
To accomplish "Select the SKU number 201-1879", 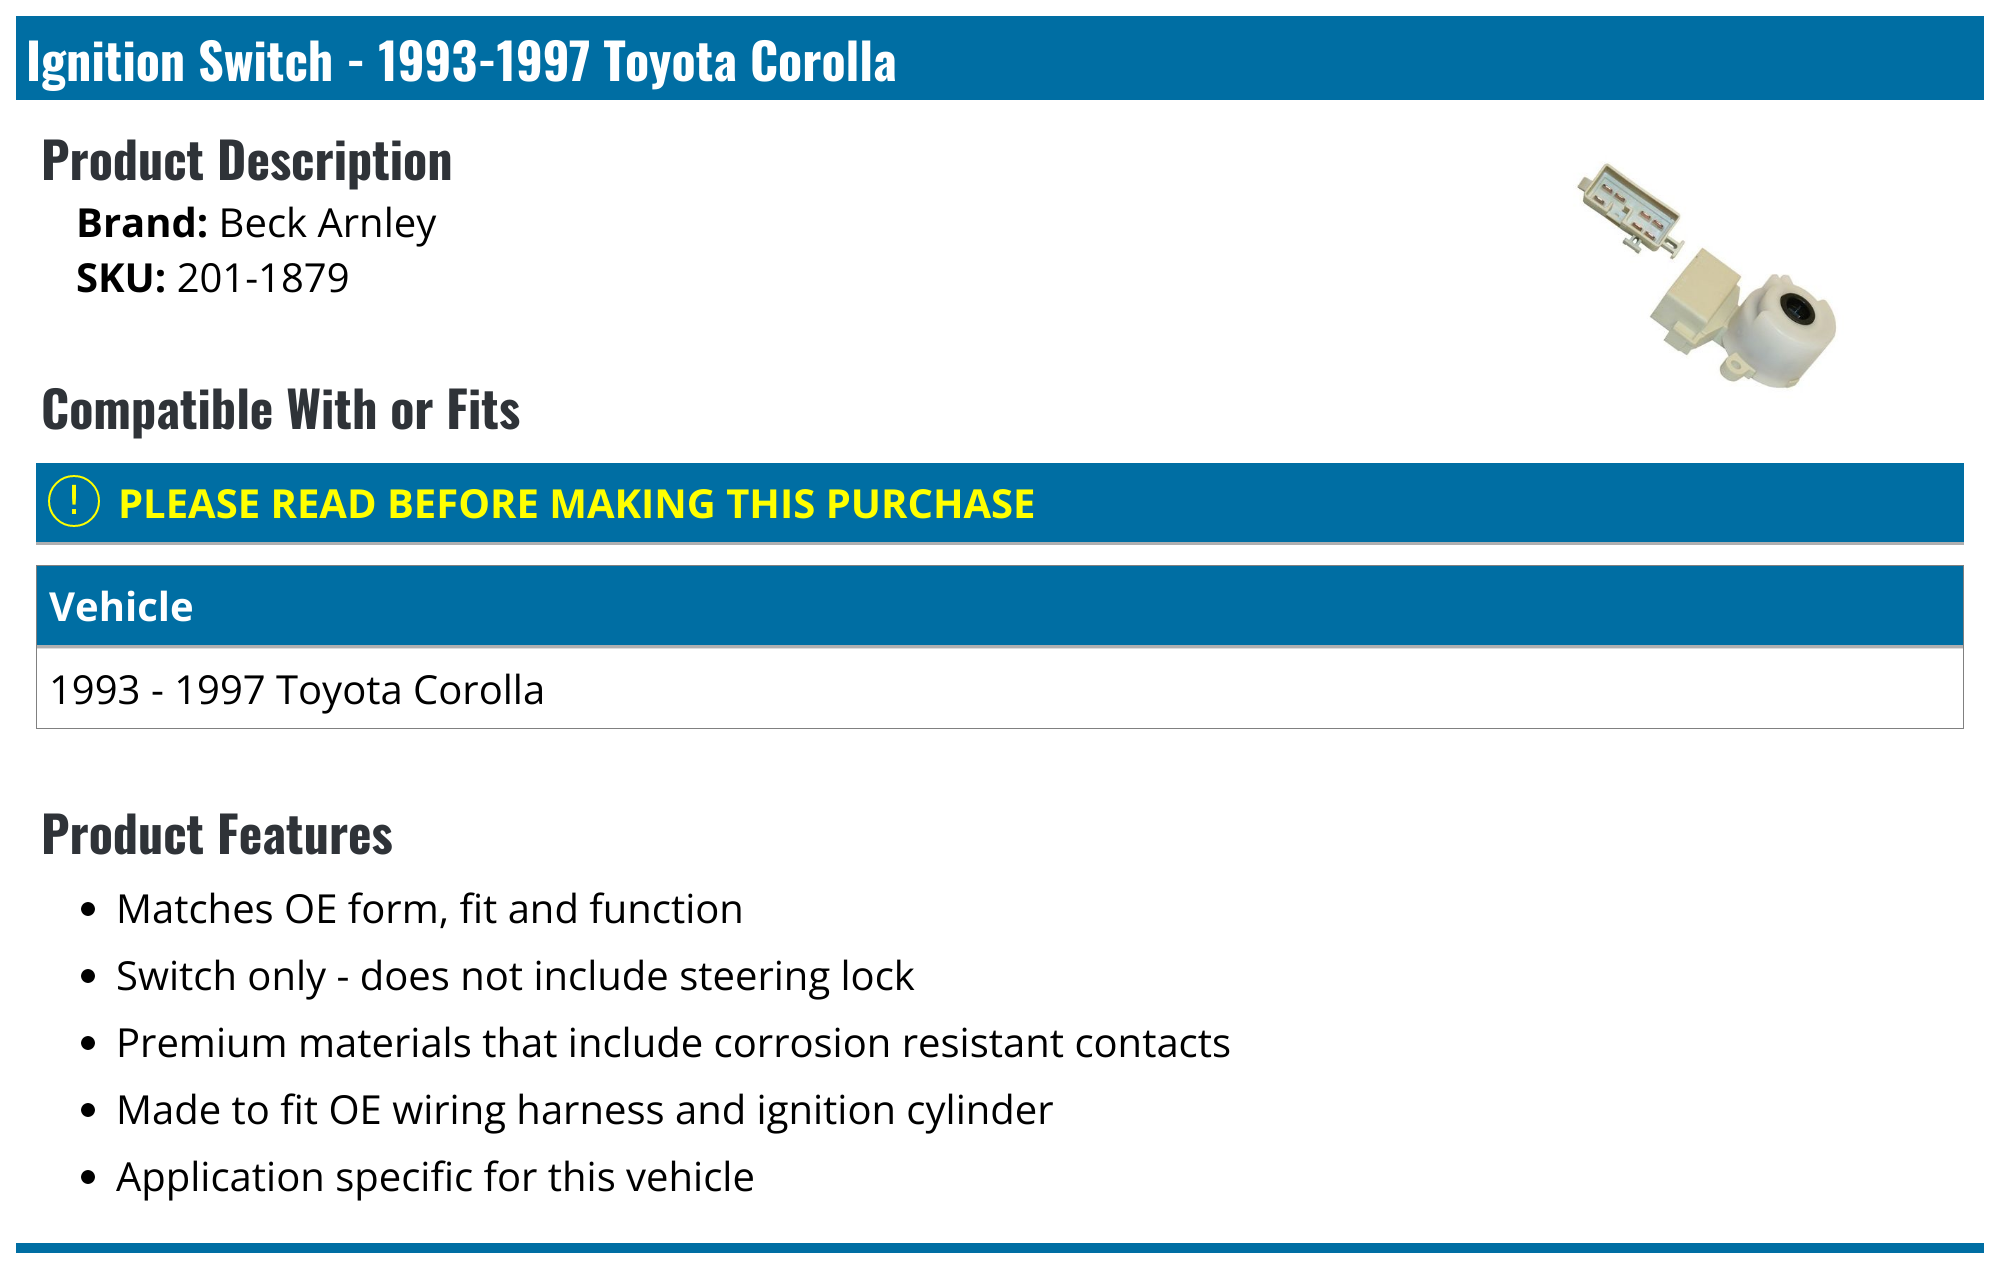I will (x=262, y=278).
